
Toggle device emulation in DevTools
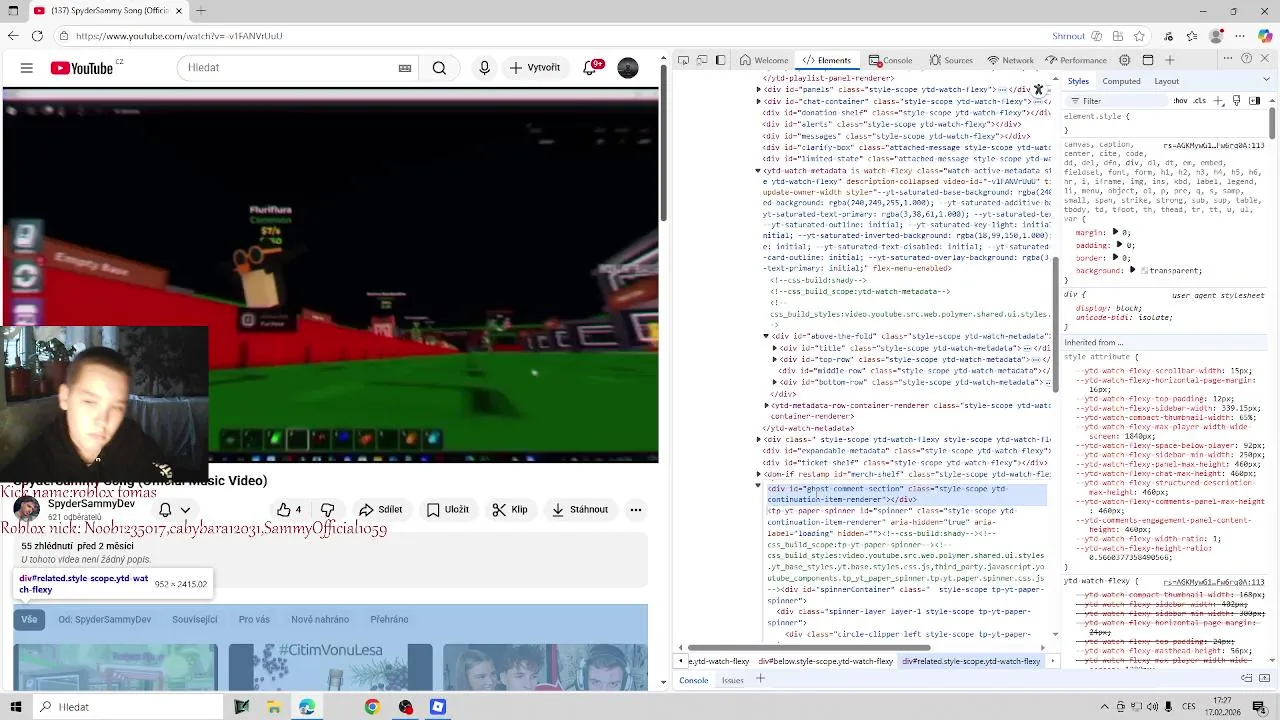click(x=702, y=60)
